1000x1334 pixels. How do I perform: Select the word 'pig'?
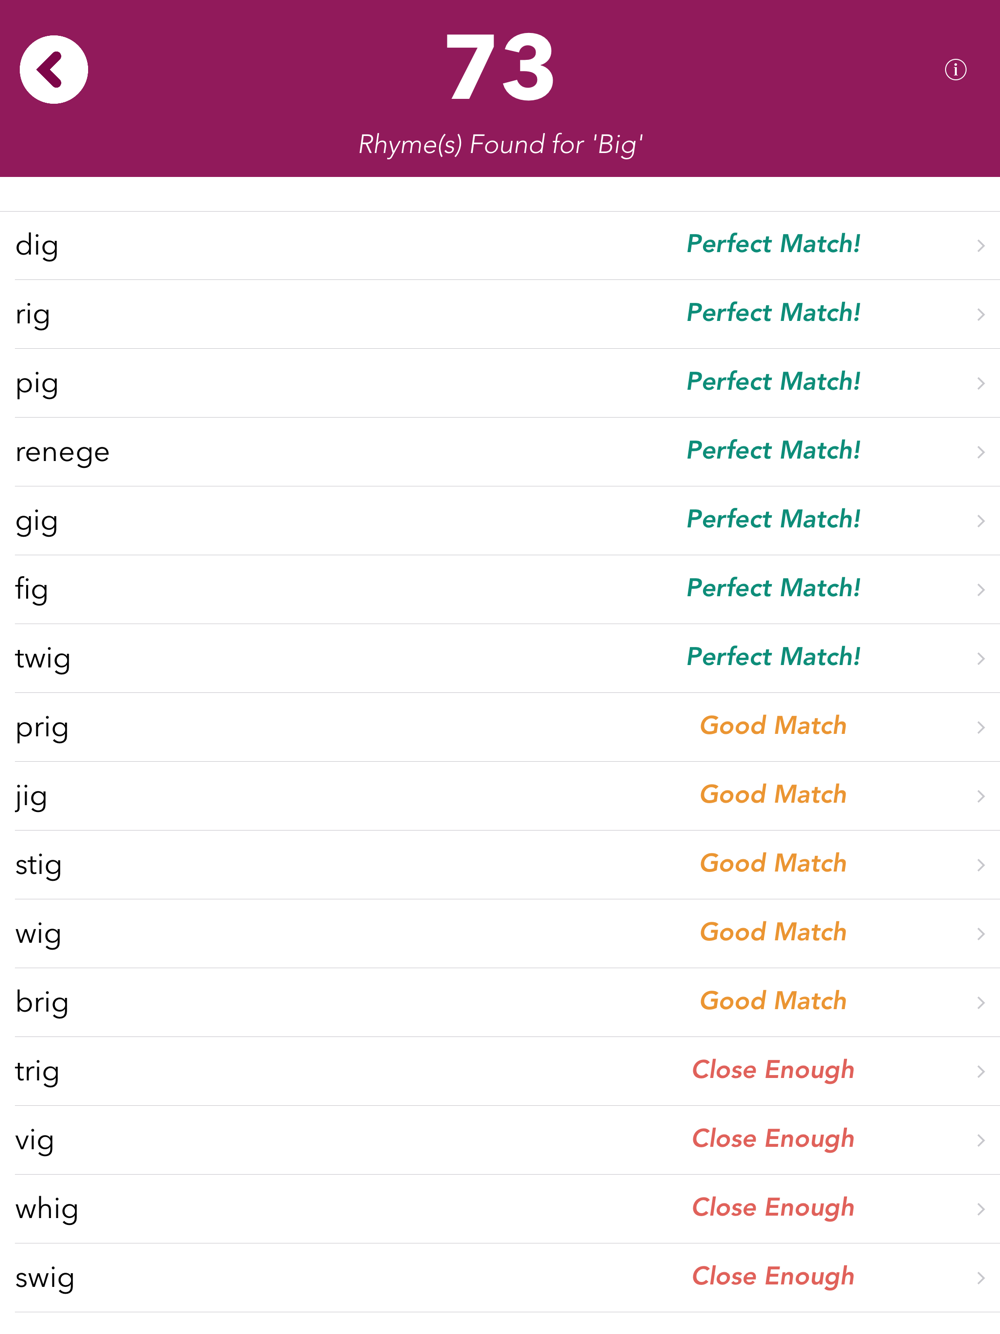37,384
